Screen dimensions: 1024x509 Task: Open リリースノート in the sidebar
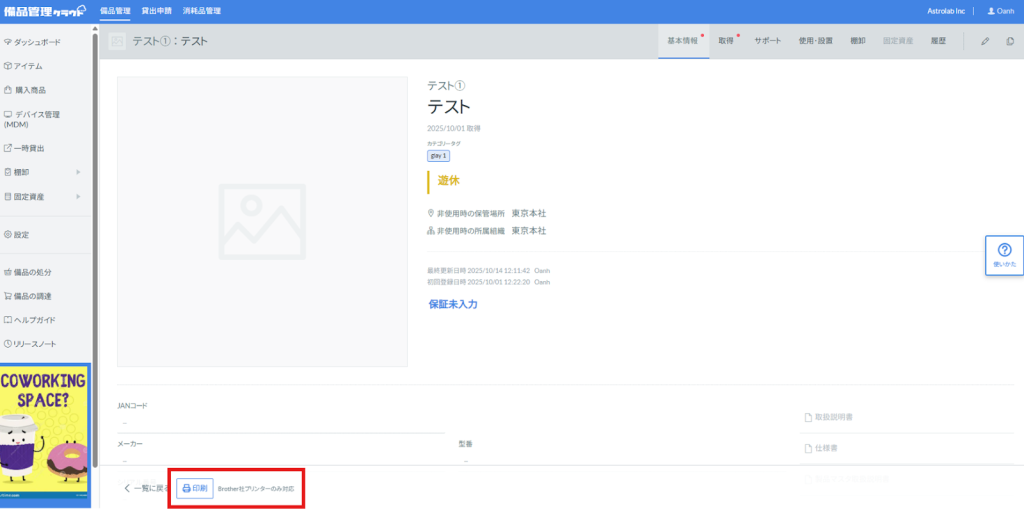pyautogui.click(x=34, y=344)
